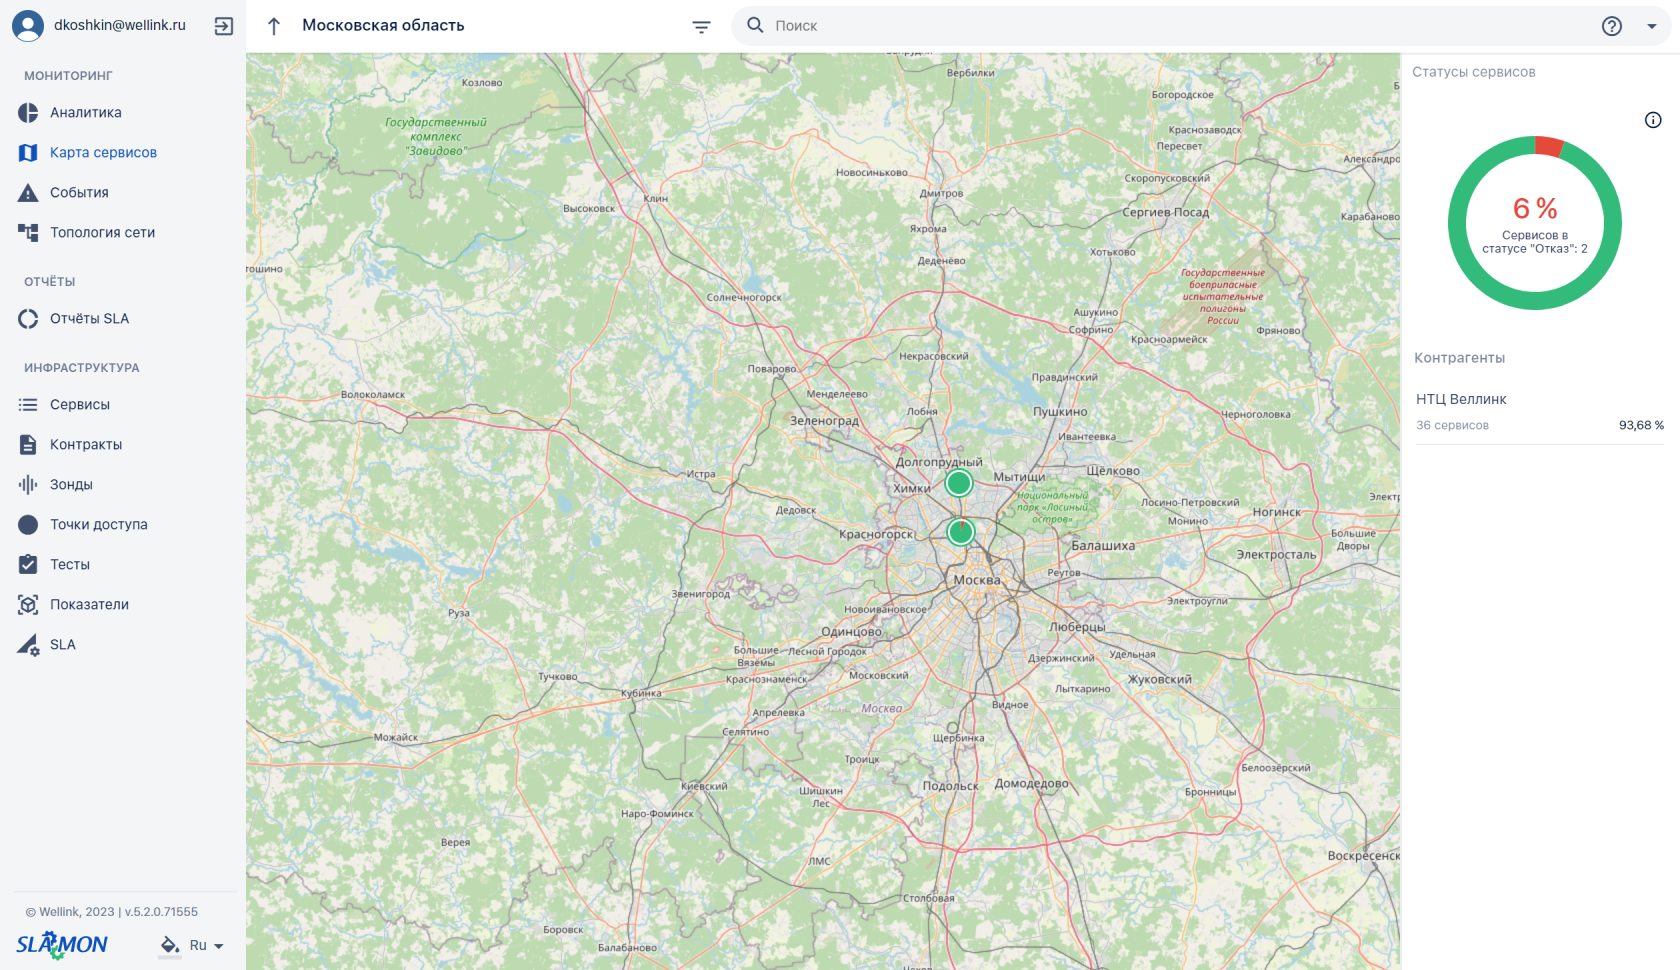Click the user avatar icon

[28, 26]
